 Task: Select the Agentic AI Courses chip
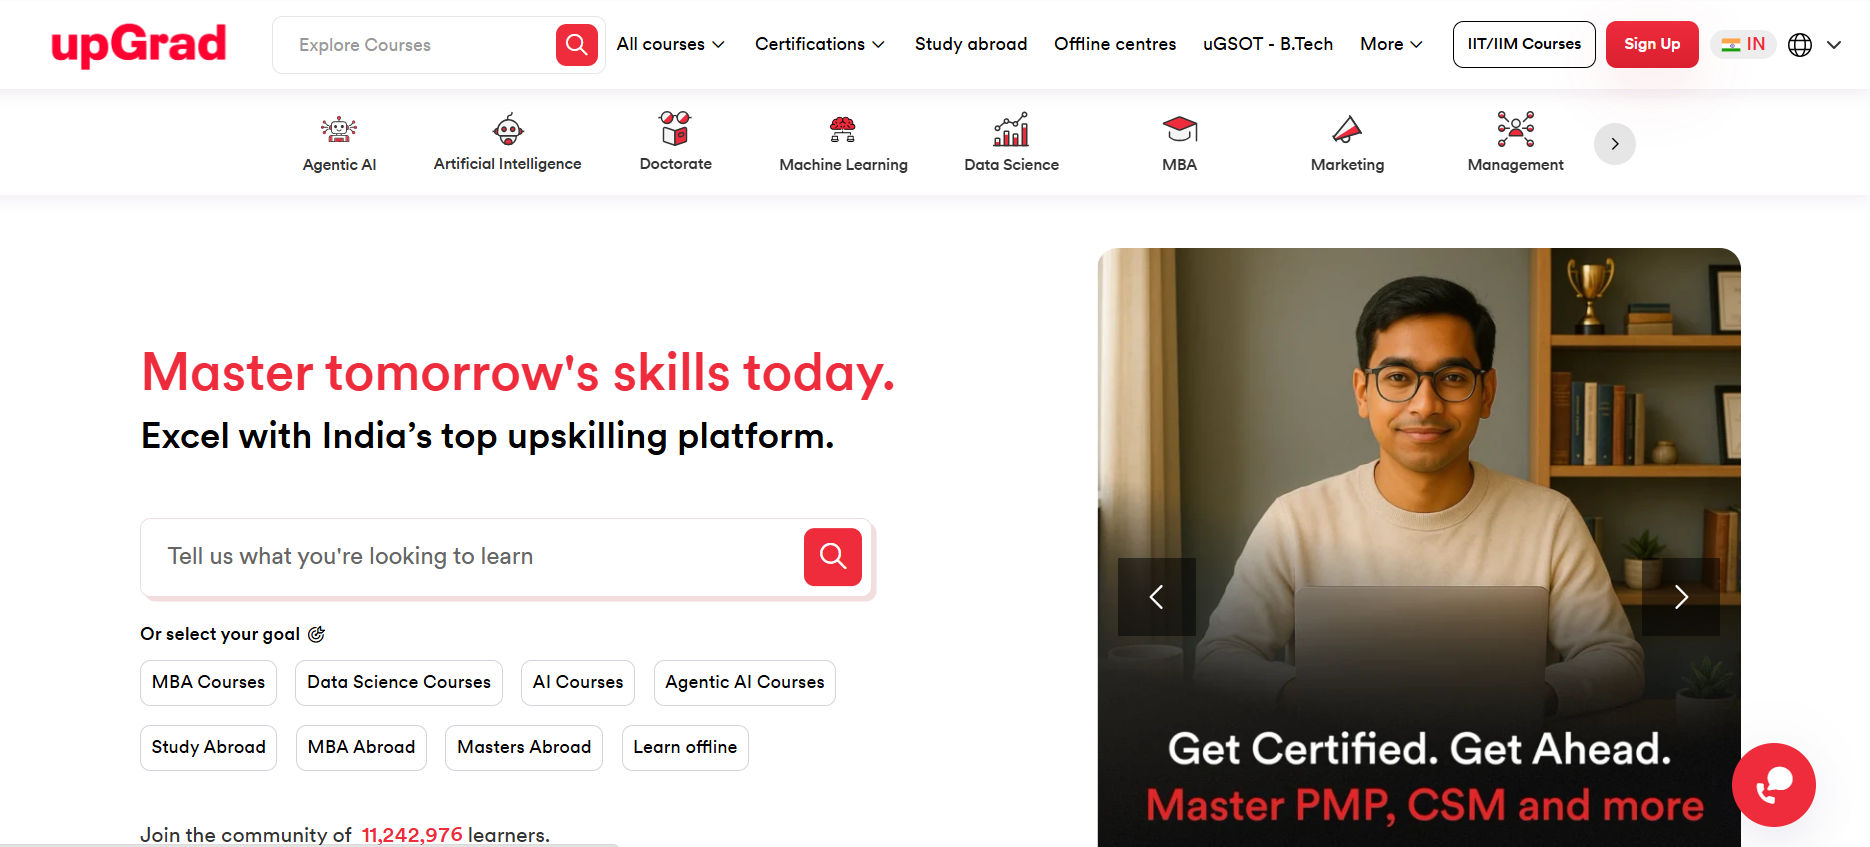(745, 683)
